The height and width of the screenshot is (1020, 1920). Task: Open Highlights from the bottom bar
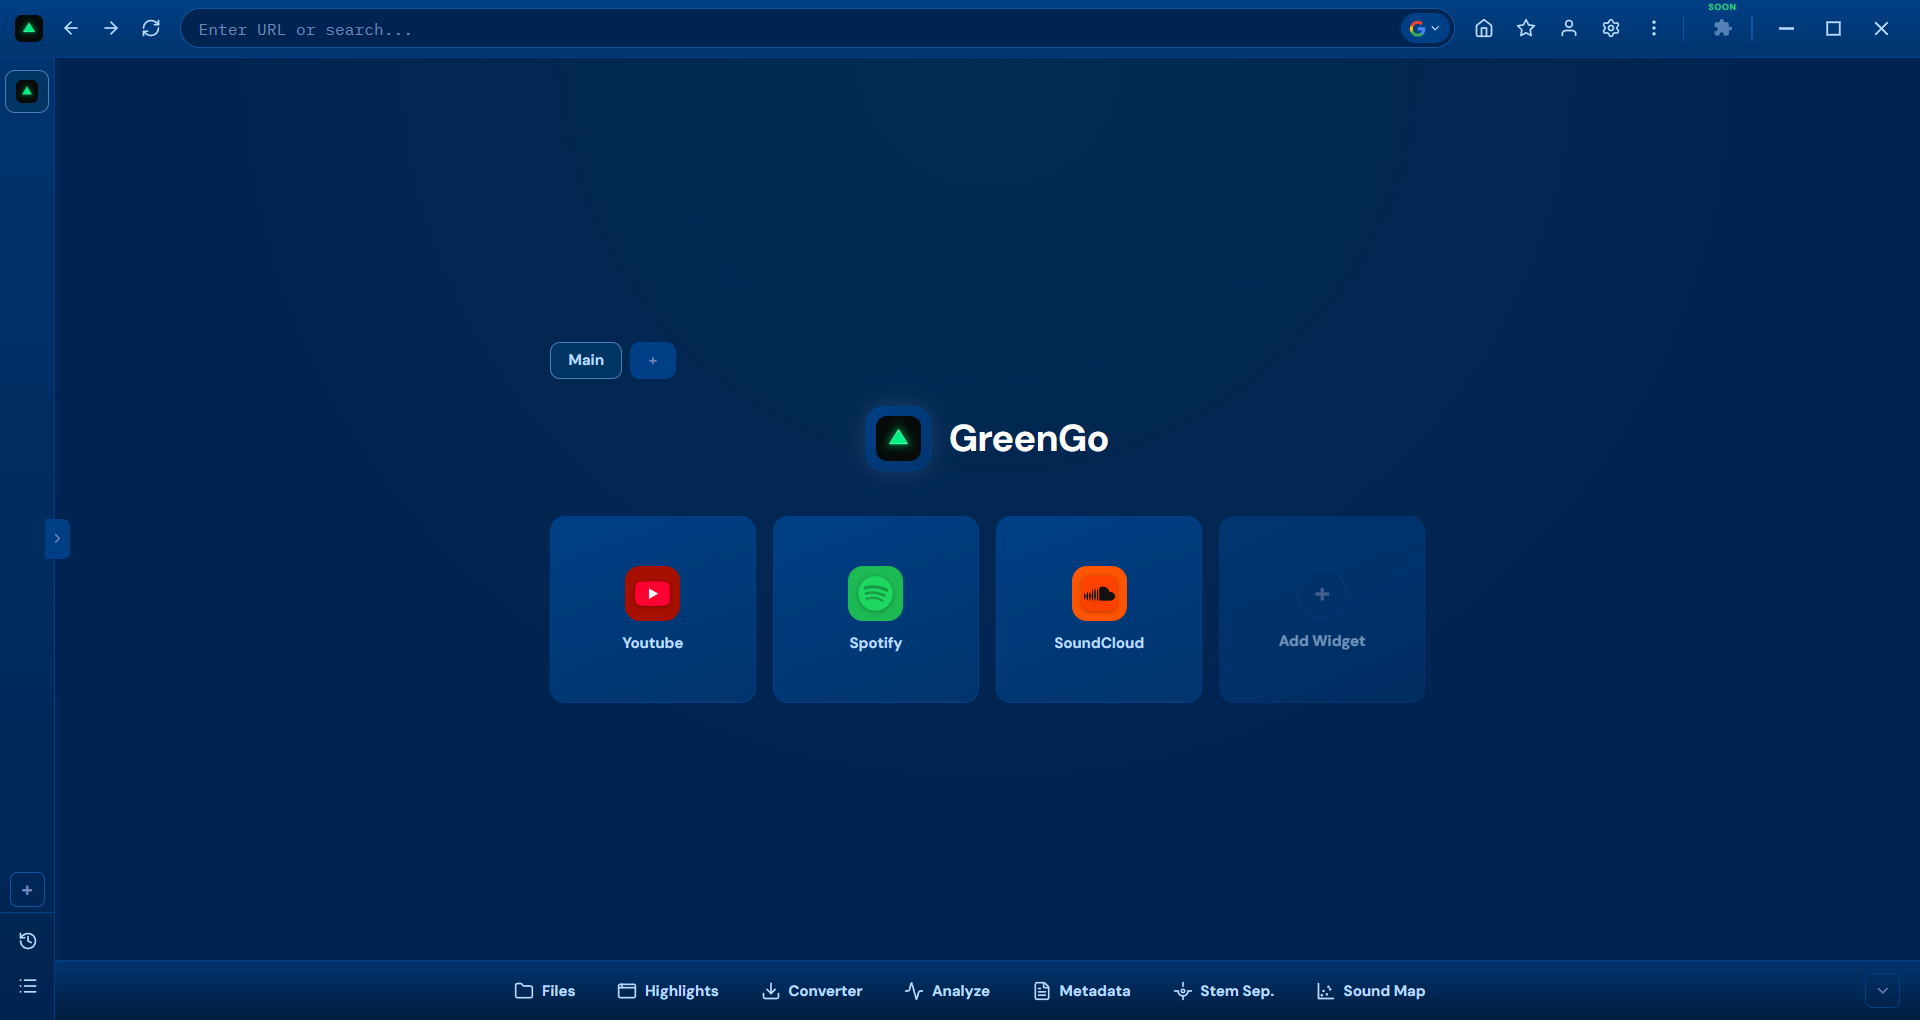pos(668,991)
